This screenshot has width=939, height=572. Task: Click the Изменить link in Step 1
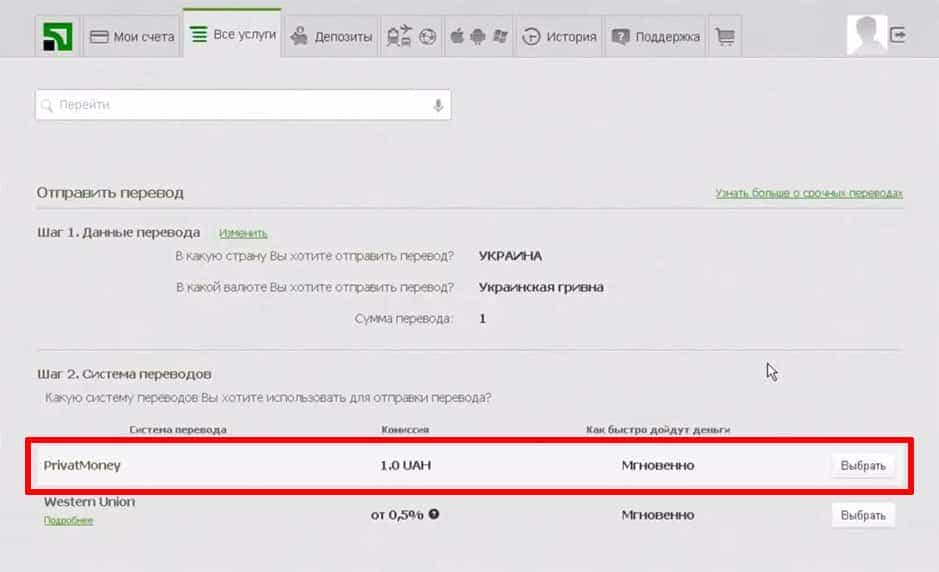243,233
